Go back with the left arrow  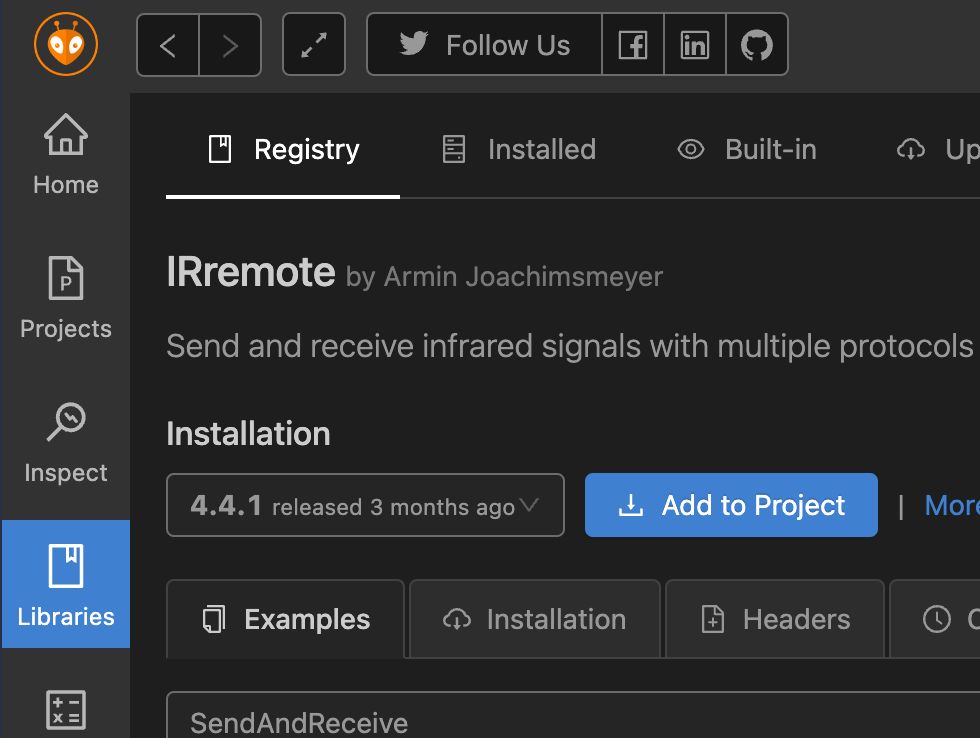pyautogui.click(x=168, y=45)
